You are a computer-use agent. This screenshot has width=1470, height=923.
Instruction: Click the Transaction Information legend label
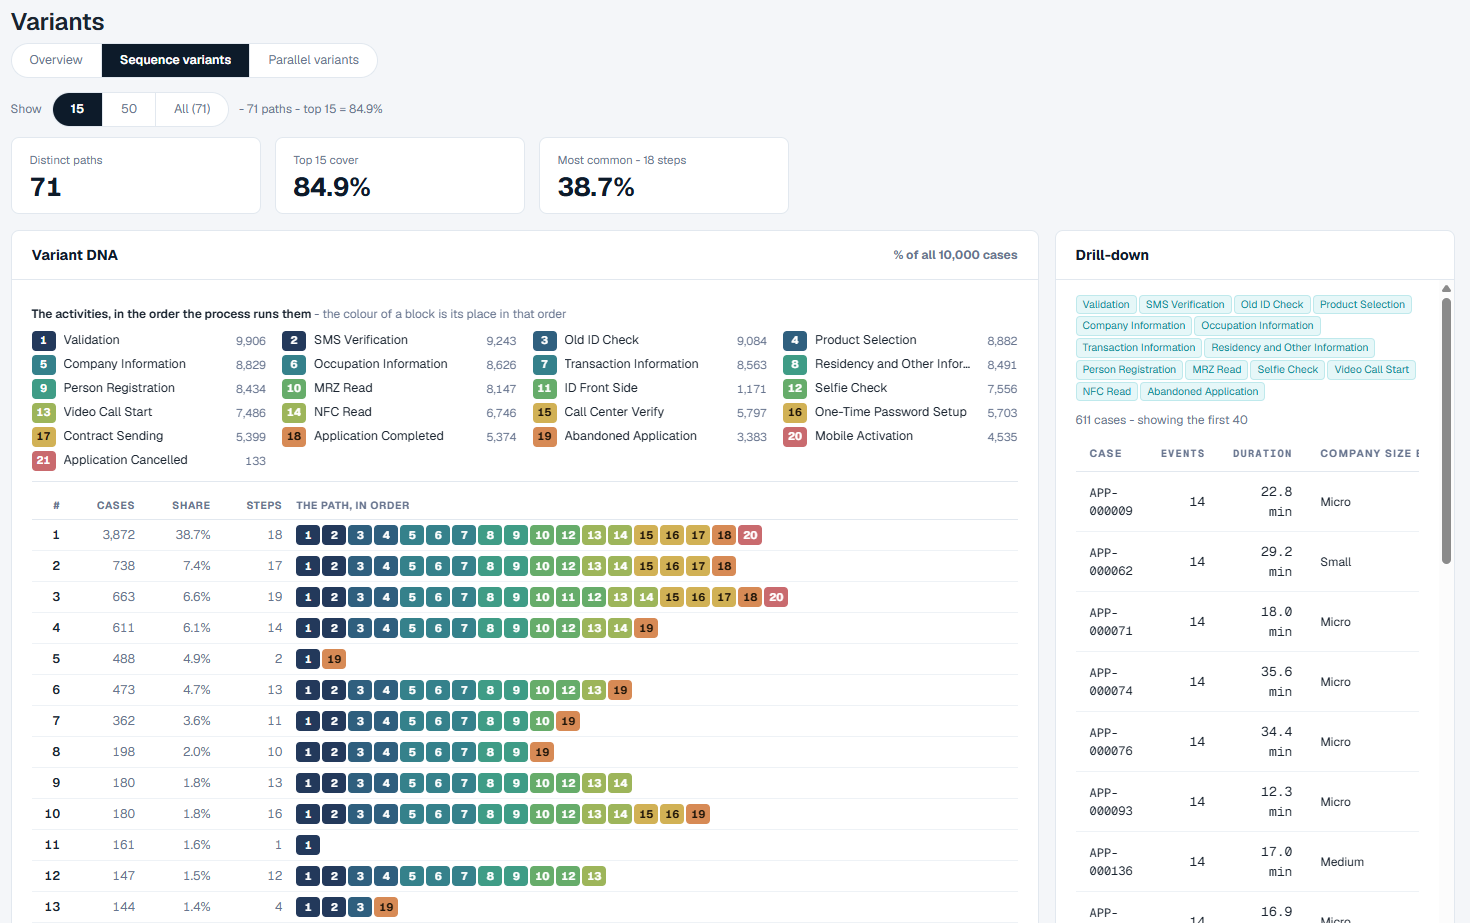pyautogui.click(x=631, y=364)
